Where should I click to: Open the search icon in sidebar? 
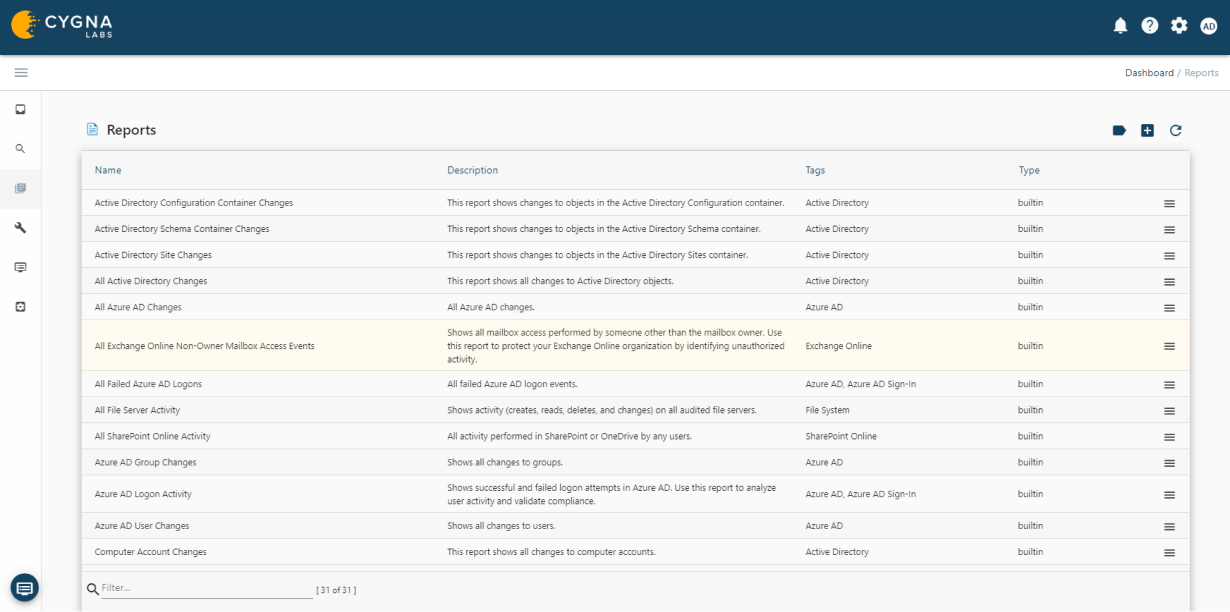[x=20, y=149]
